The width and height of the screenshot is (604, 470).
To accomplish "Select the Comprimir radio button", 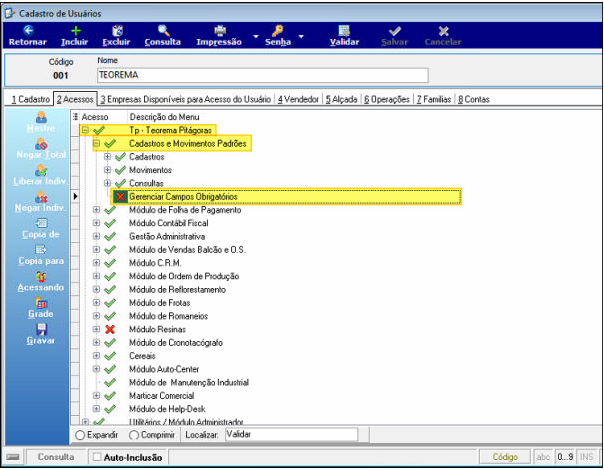I will click(134, 435).
